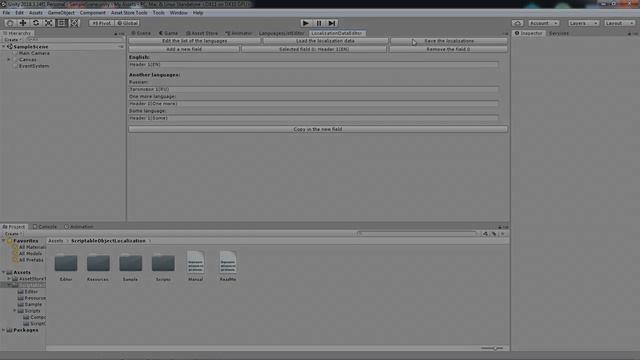Open the Hierarchy Create dropdown

pos(13,40)
